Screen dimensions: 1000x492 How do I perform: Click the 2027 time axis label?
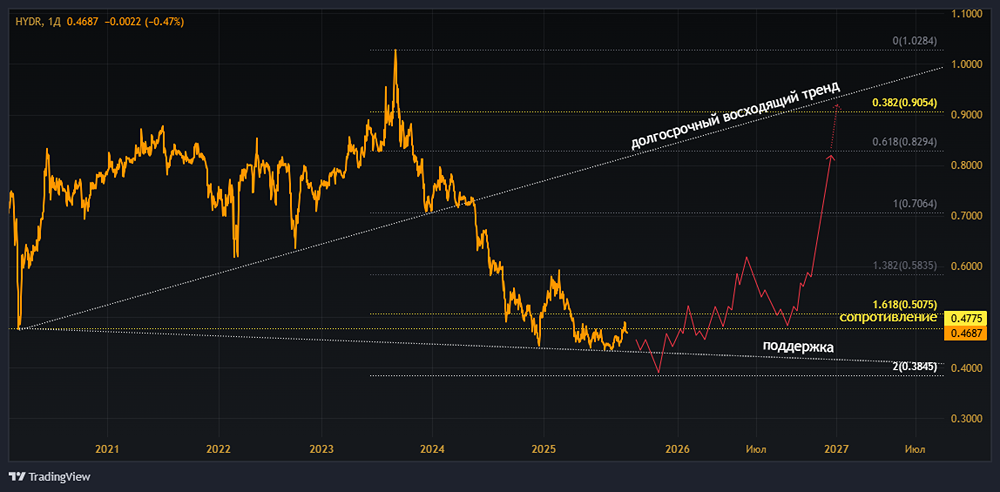coord(835,449)
